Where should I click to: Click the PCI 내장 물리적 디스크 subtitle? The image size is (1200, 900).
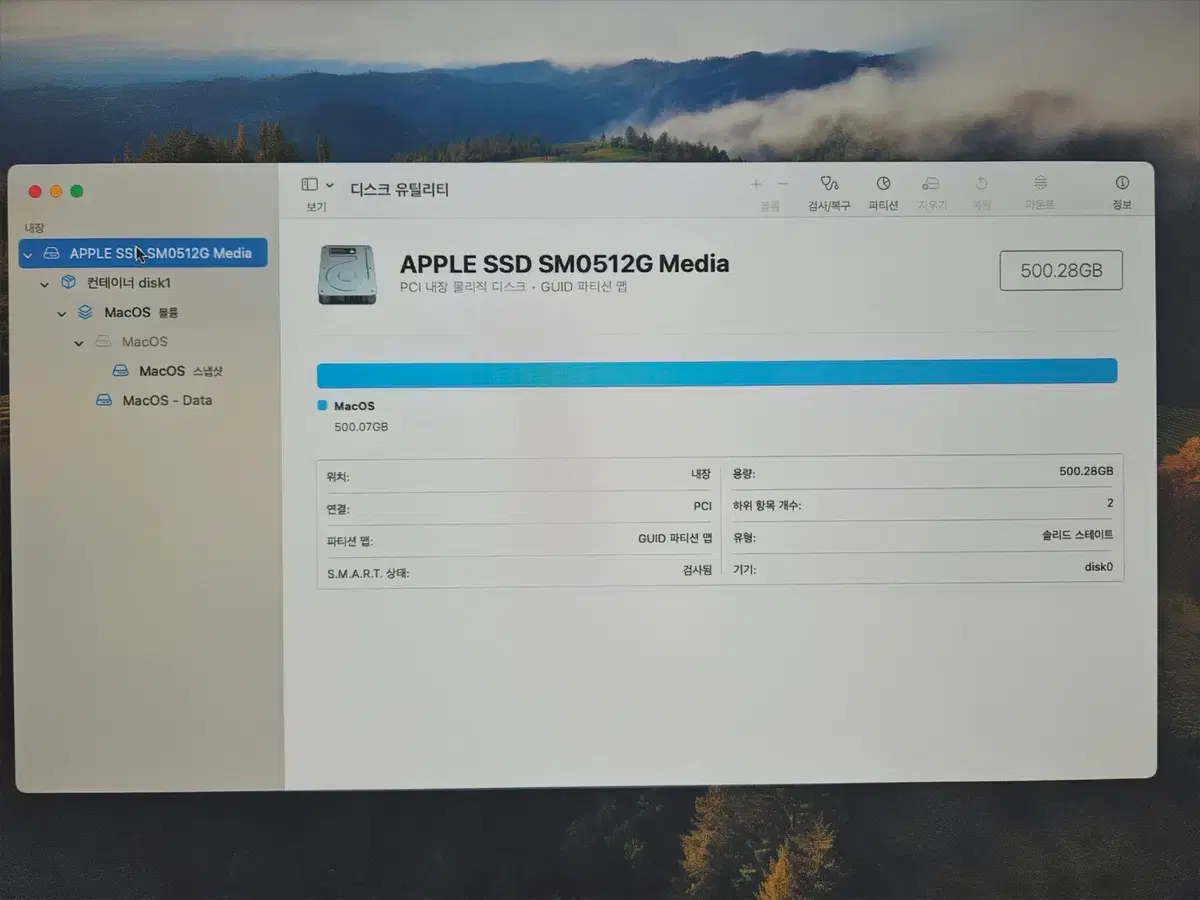tap(513, 288)
